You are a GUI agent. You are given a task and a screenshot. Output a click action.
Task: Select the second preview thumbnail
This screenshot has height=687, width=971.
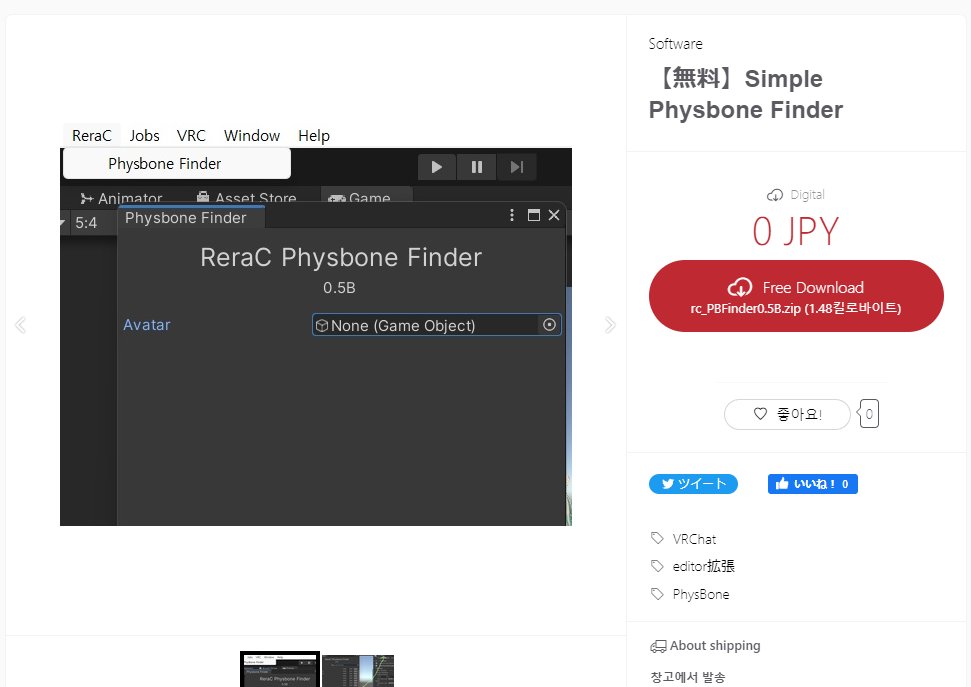[358, 671]
